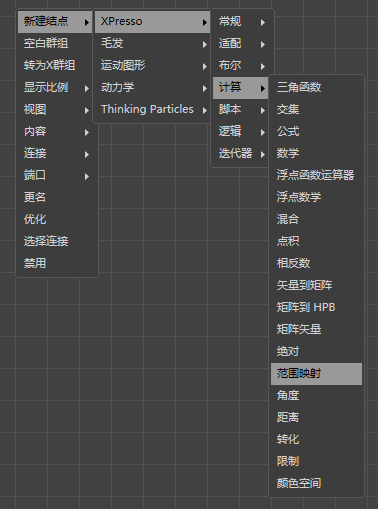Open the 新建结点 submenu
Viewport: 378px width, 509px height.
point(55,22)
